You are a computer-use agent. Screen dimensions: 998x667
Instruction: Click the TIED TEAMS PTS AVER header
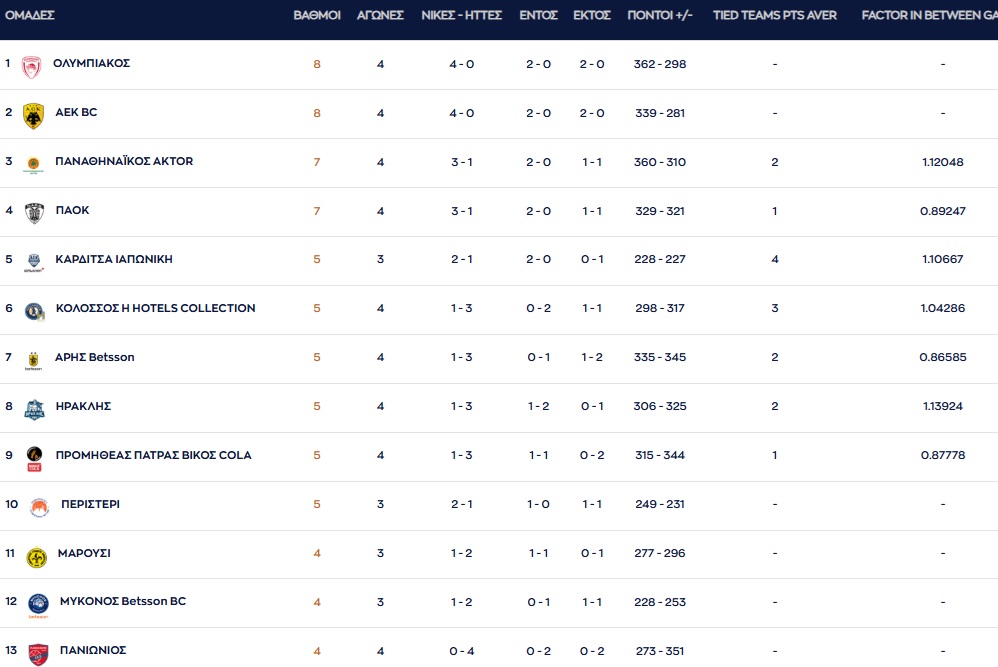(775, 16)
